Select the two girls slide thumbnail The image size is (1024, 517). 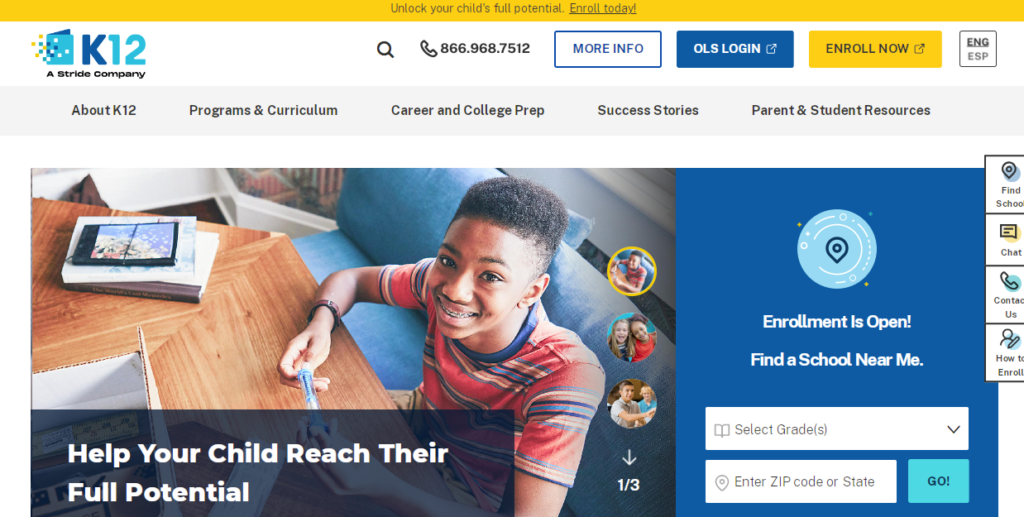coord(632,337)
